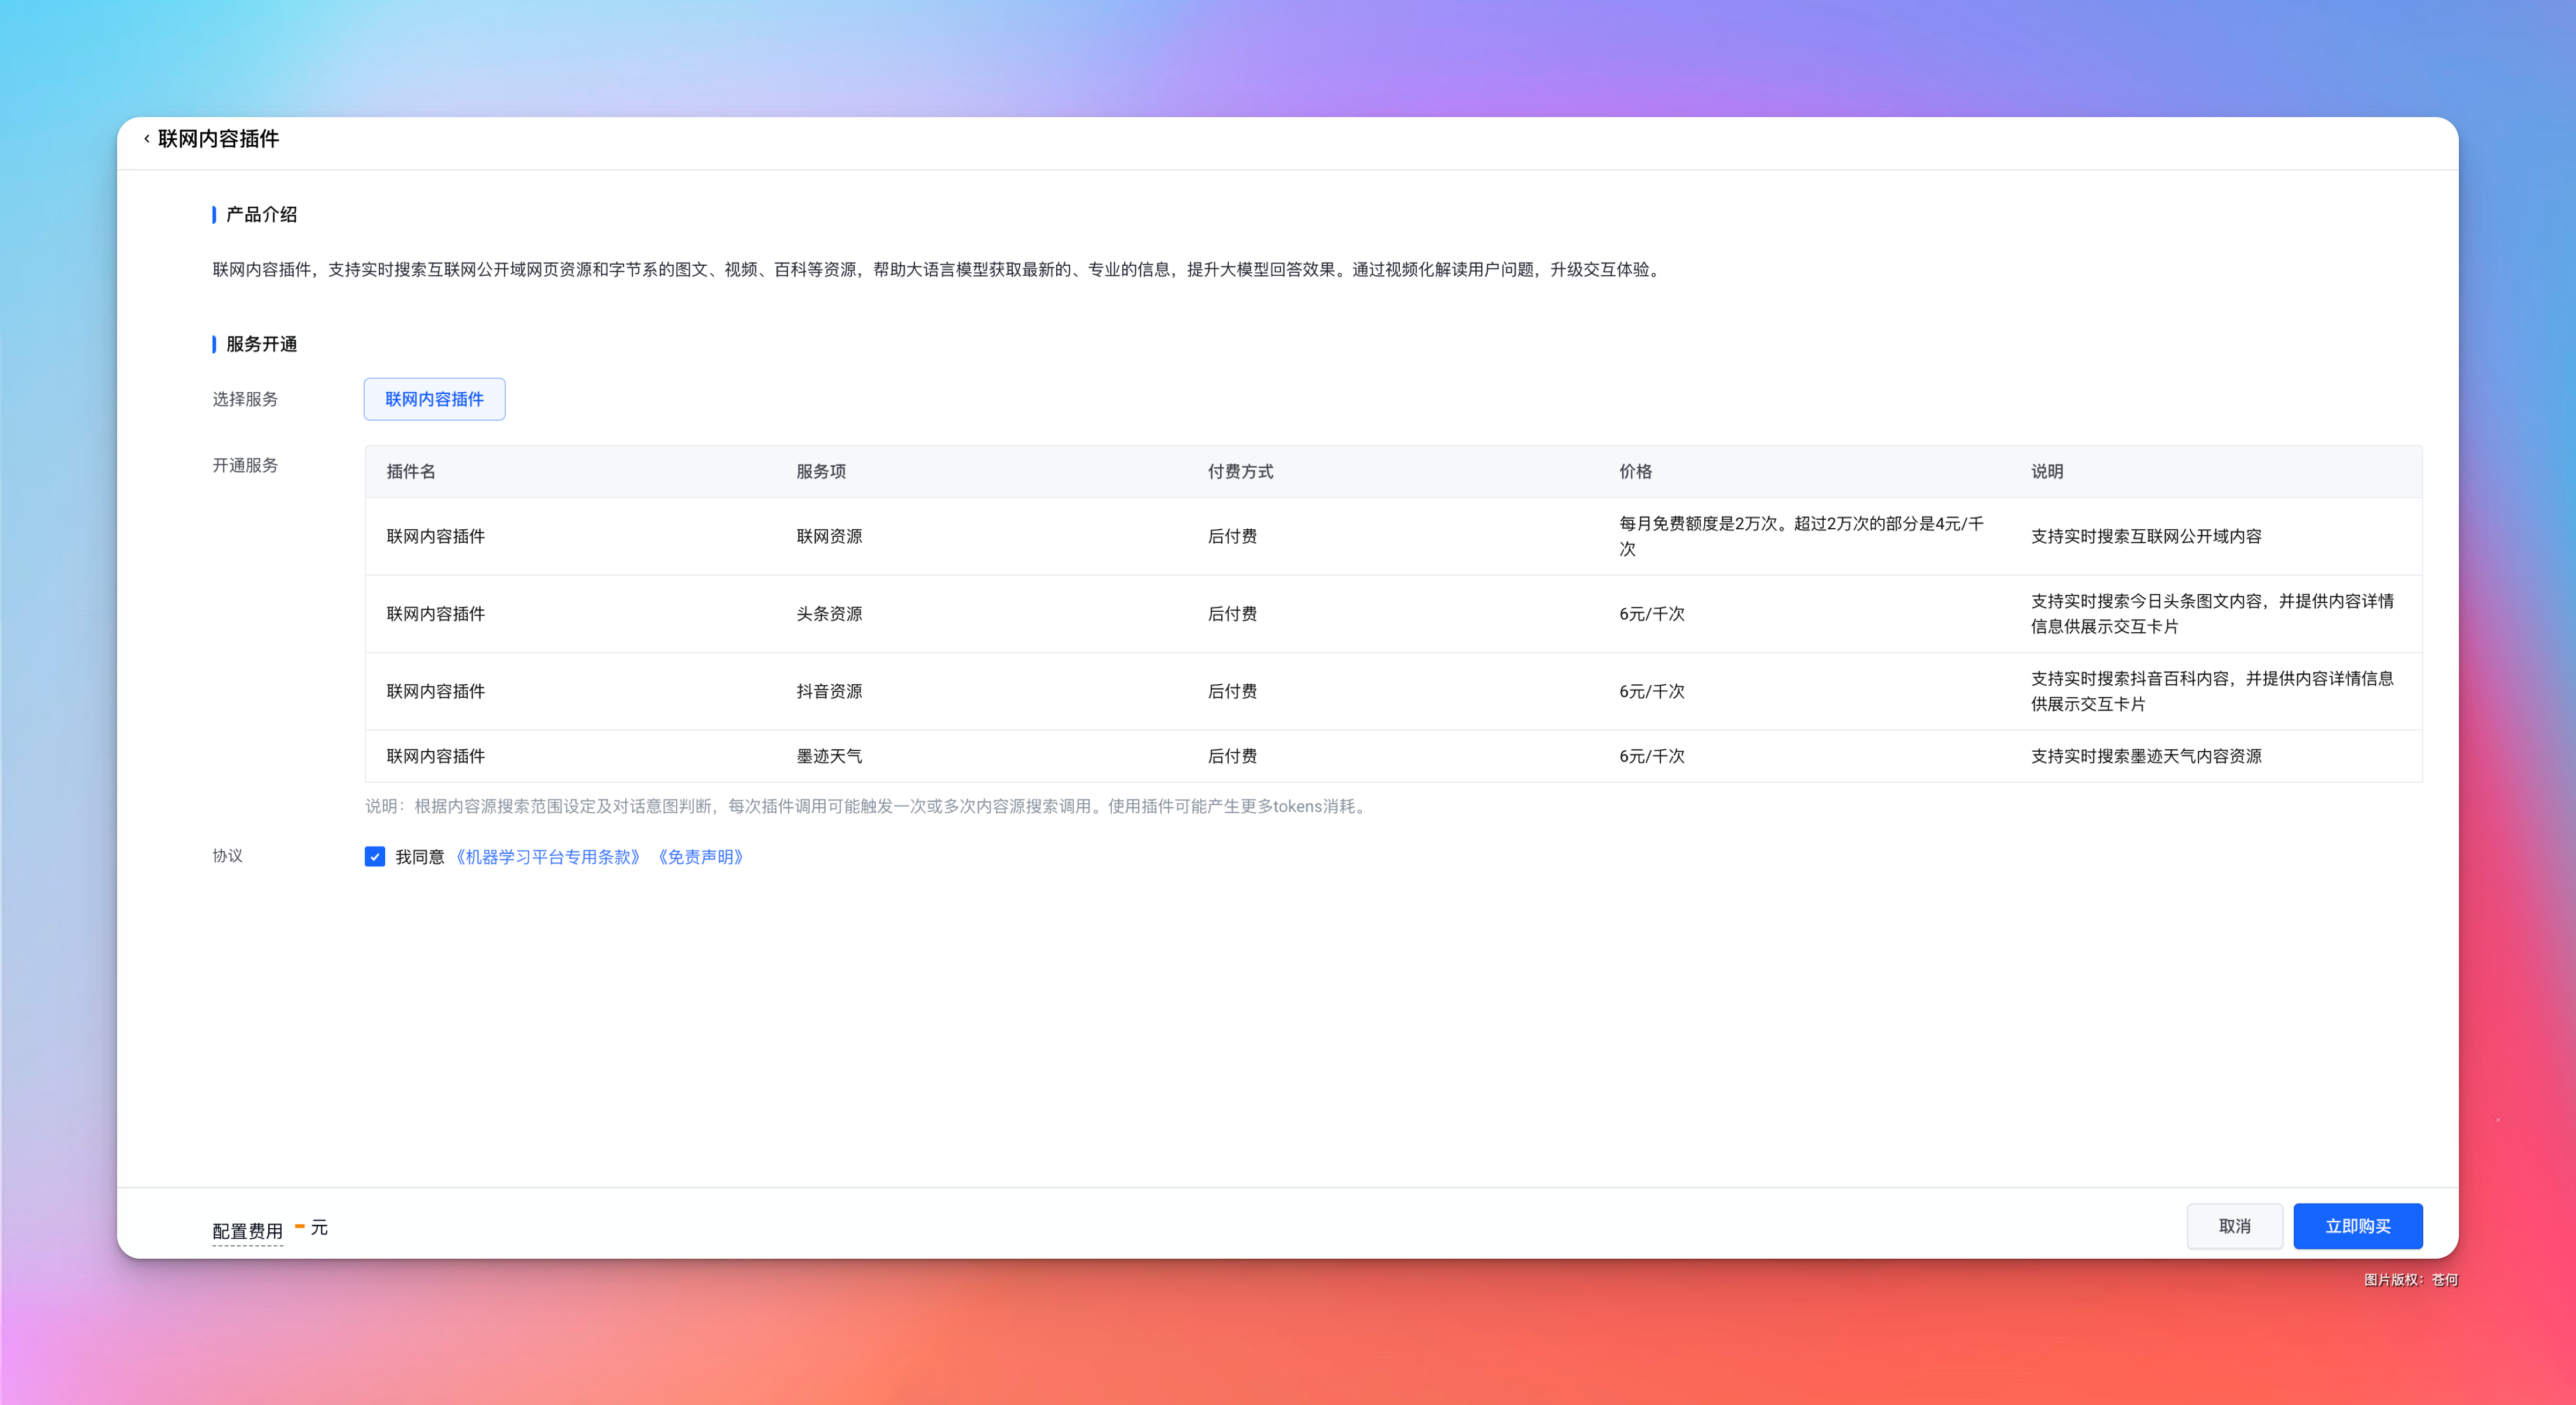The height and width of the screenshot is (1405, 2576).
Task: Select the 联网资源 service row
Action: pyautogui.click(x=829, y=537)
